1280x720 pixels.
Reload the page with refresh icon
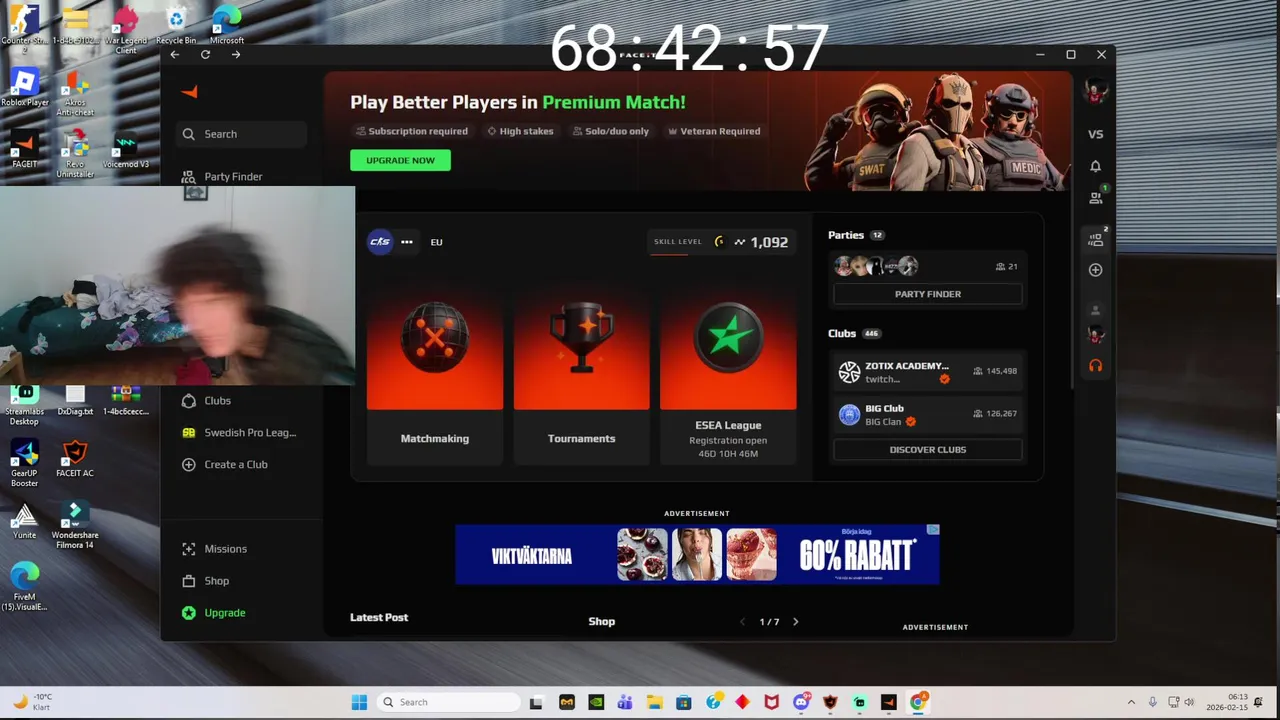click(205, 55)
